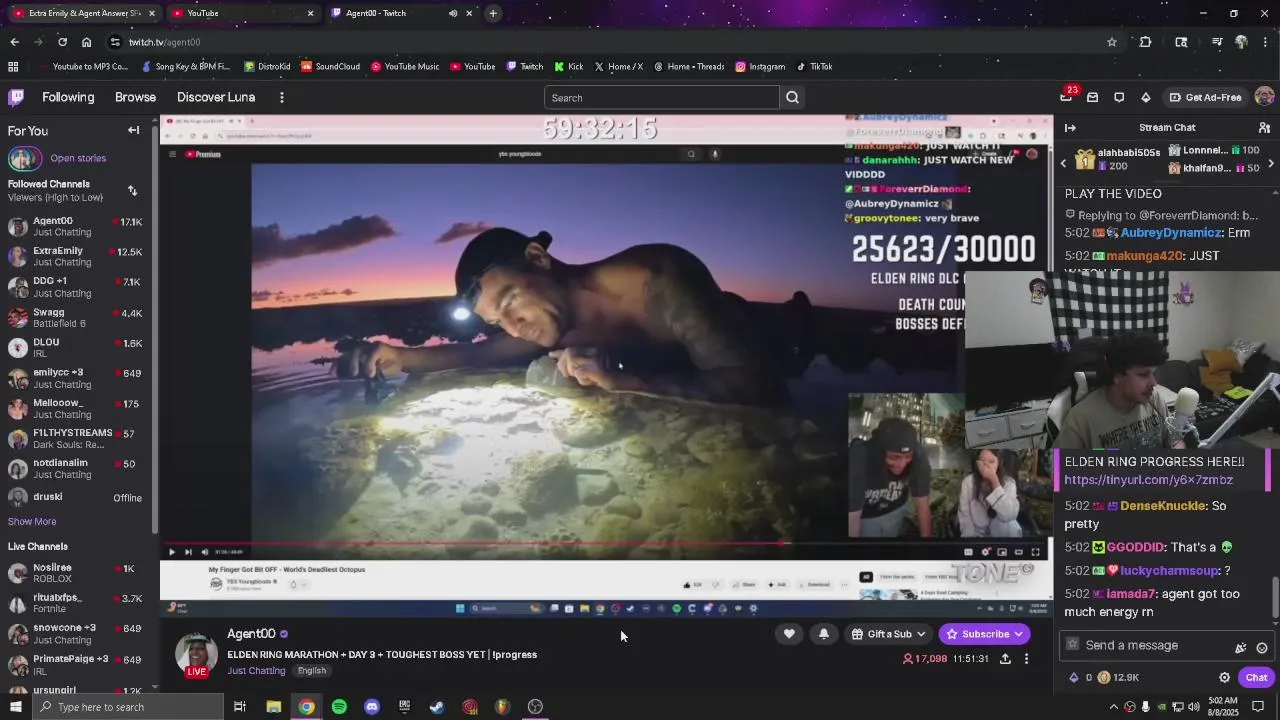Expand the Show More followed channels list
1280x720 pixels.
coord(32,521)
